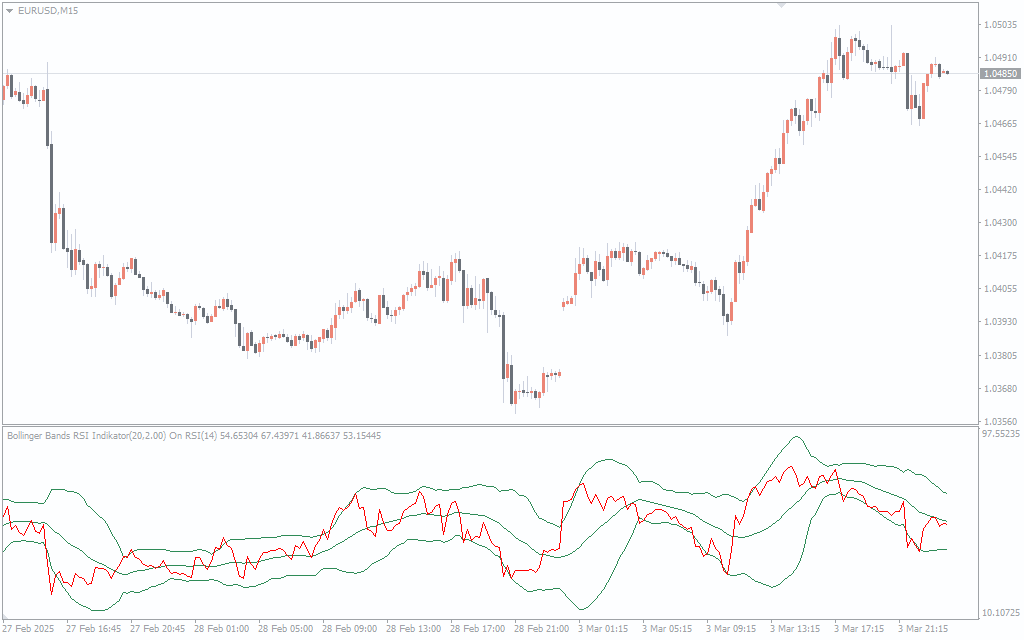Click the 28 Feb 21:00 time label
The width and height of the screenshot is (1024, 640).
pyautogui.click(x=541, y=629)
